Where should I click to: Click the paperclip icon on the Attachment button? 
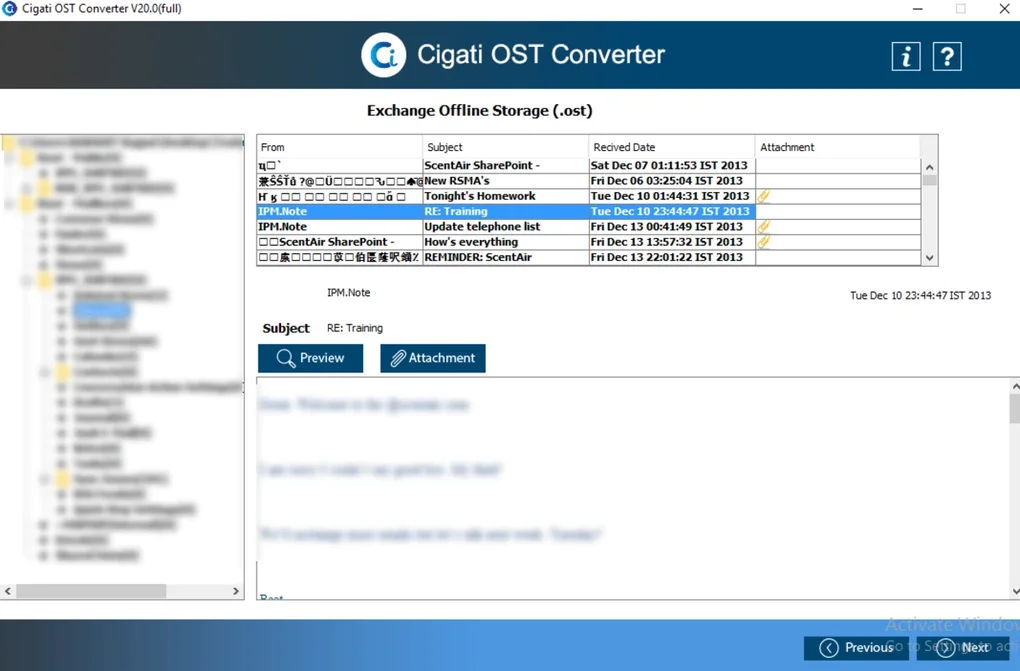coord(397,358)
